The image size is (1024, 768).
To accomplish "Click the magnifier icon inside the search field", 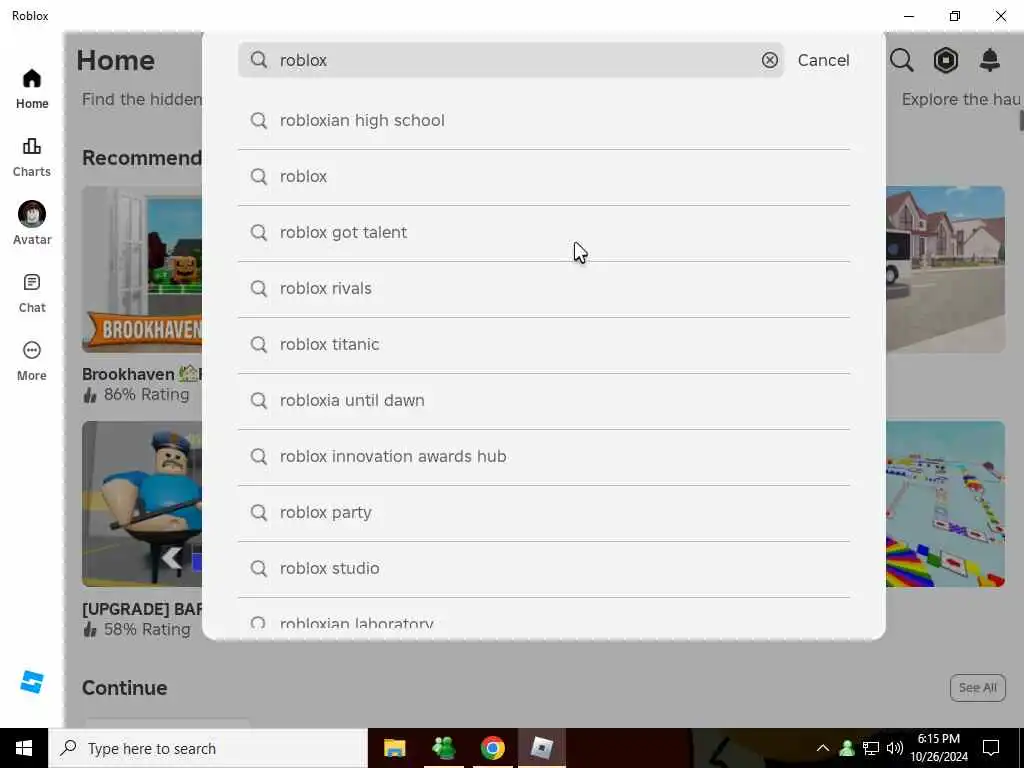I will coord(259,60).
